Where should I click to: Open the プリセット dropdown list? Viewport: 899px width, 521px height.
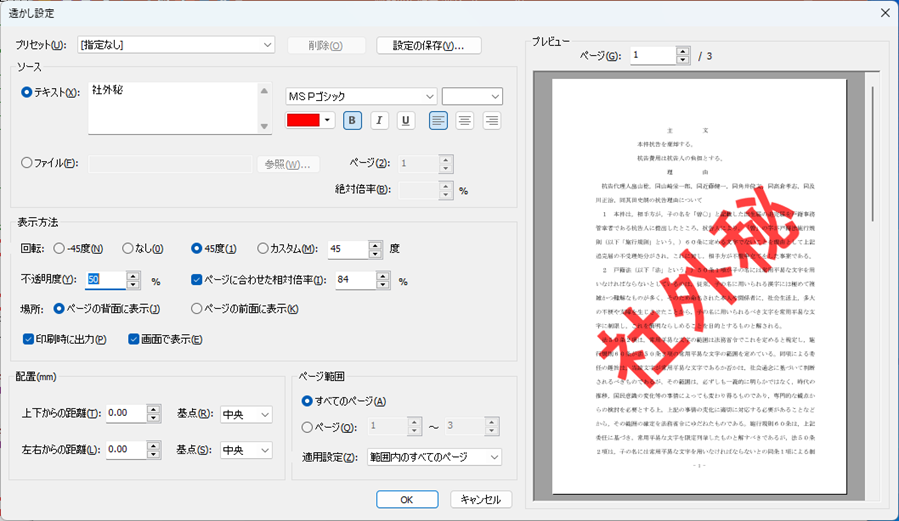point(267,45)
